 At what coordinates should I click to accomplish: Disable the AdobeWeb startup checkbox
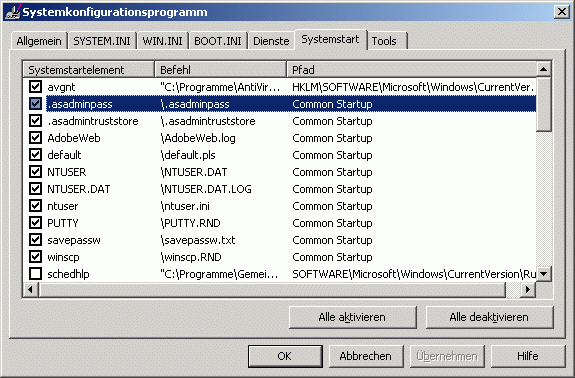35,138
